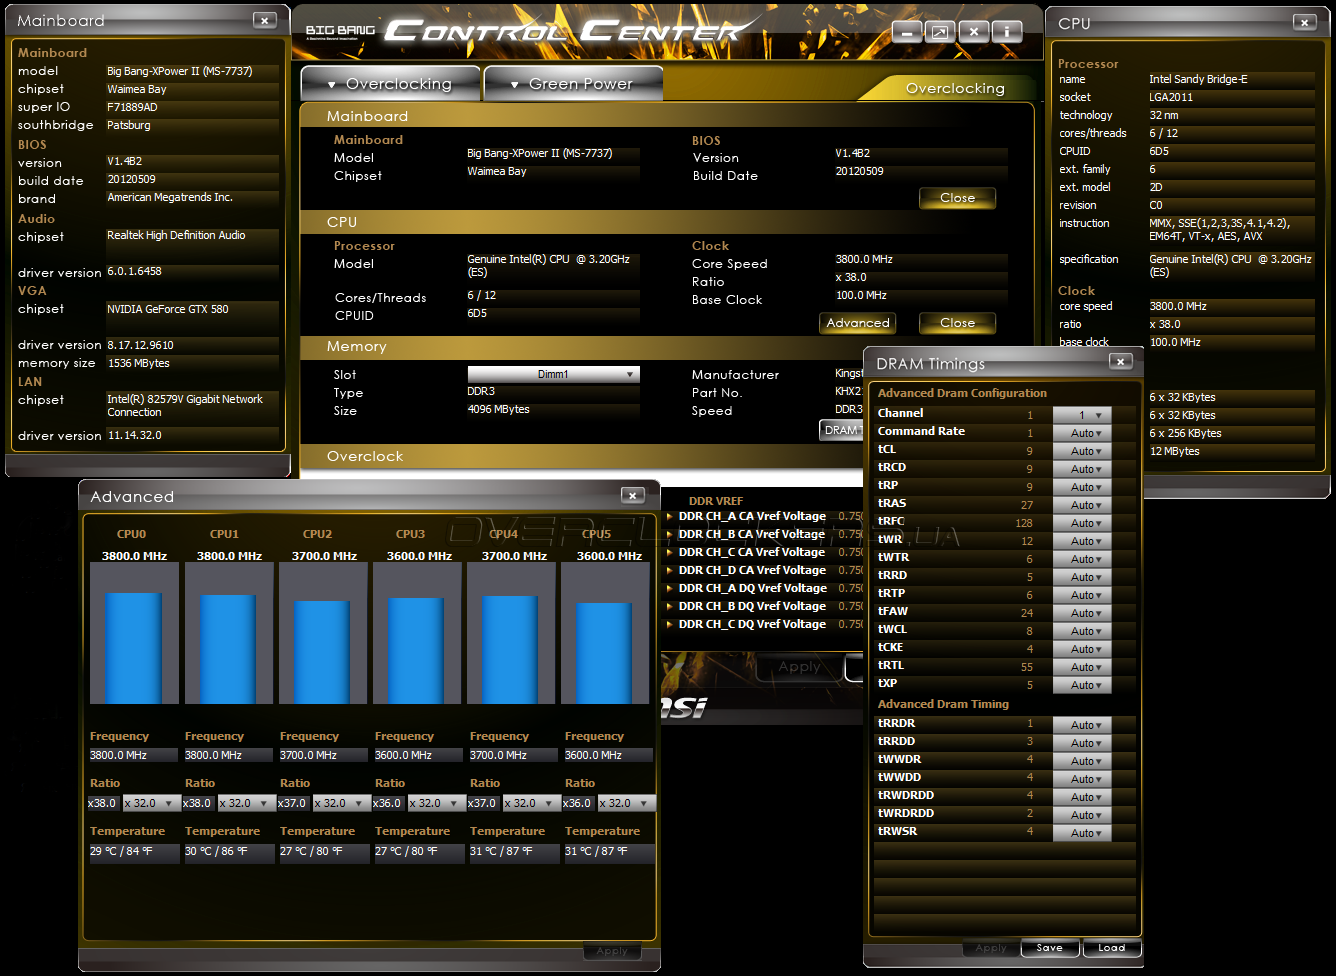Close the Advanced CPU cores window
The image size is (1336, 976).
(632, 495)
